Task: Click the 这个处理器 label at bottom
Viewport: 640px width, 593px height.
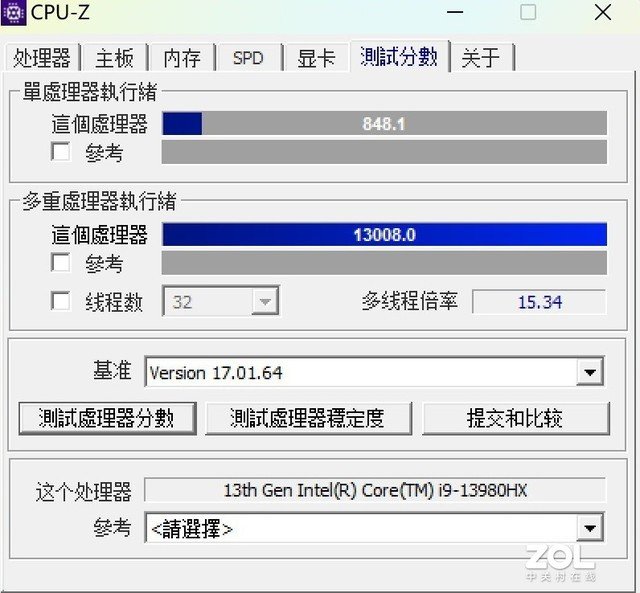Action: tap(83, 491)
